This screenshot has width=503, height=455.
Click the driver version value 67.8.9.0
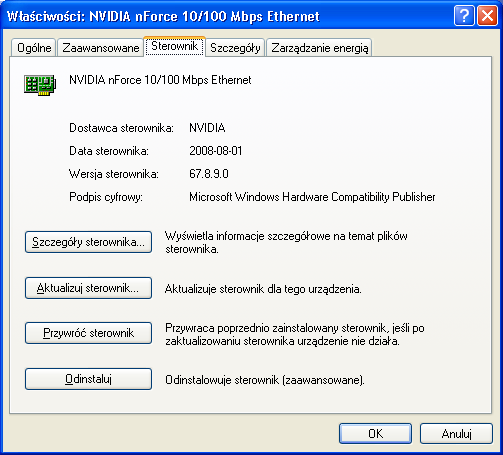(209, 174)
